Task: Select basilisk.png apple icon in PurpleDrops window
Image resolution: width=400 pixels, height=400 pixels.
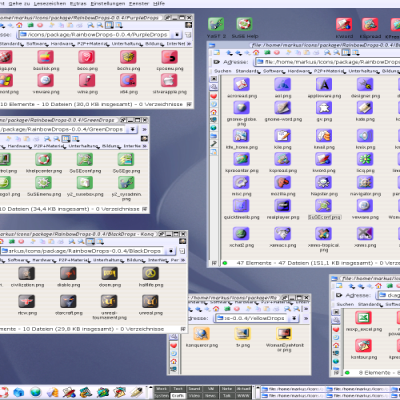Action: tap(46, 57)
